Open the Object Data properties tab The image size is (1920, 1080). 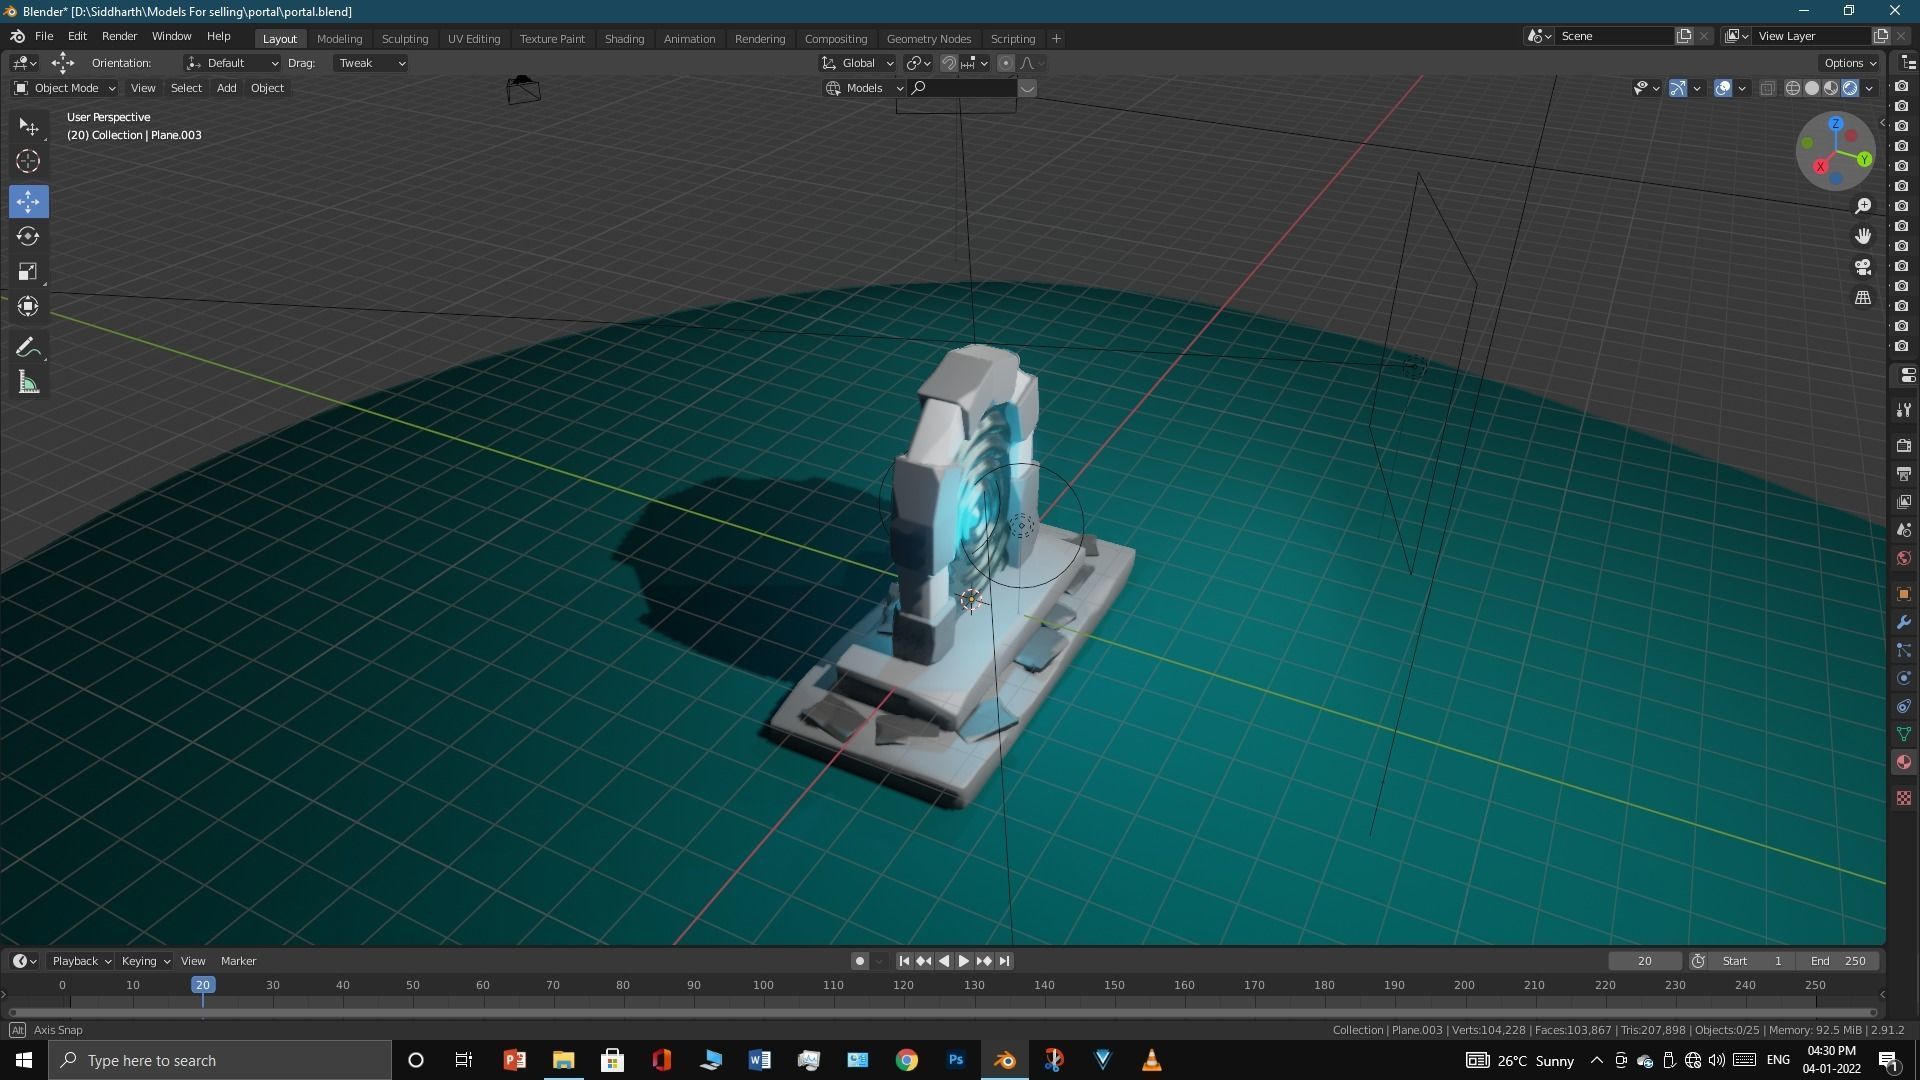coord(1904,735)
